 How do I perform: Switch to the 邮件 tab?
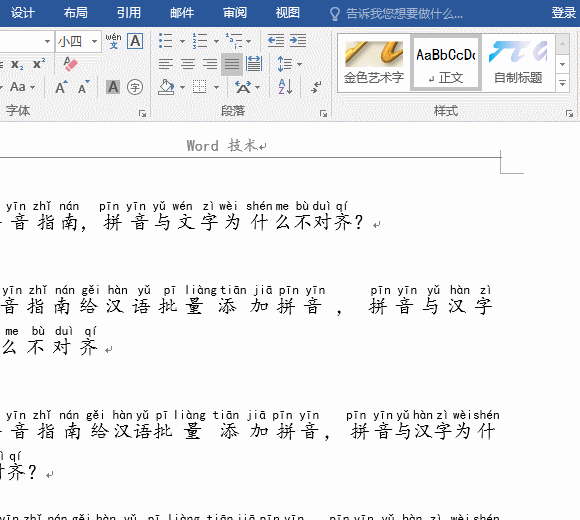182,13
